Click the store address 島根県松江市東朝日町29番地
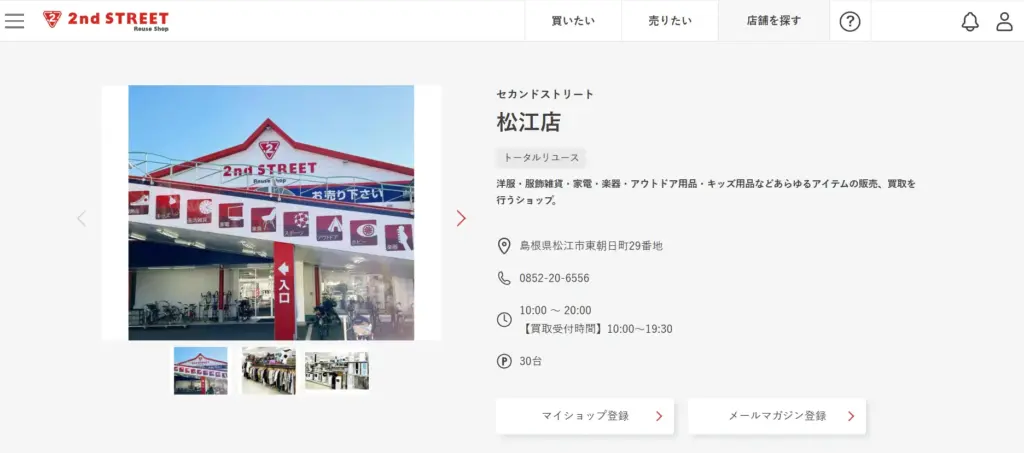 [591, 246]
